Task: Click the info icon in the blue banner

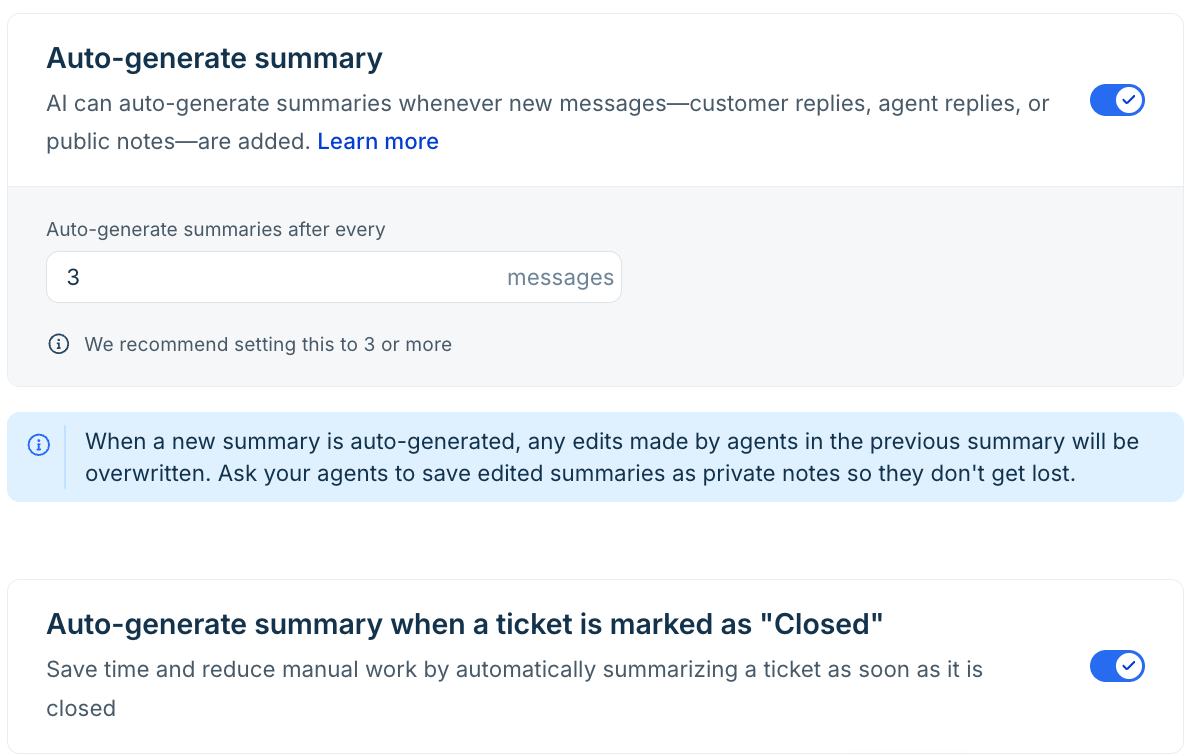Action: [39, 444]
